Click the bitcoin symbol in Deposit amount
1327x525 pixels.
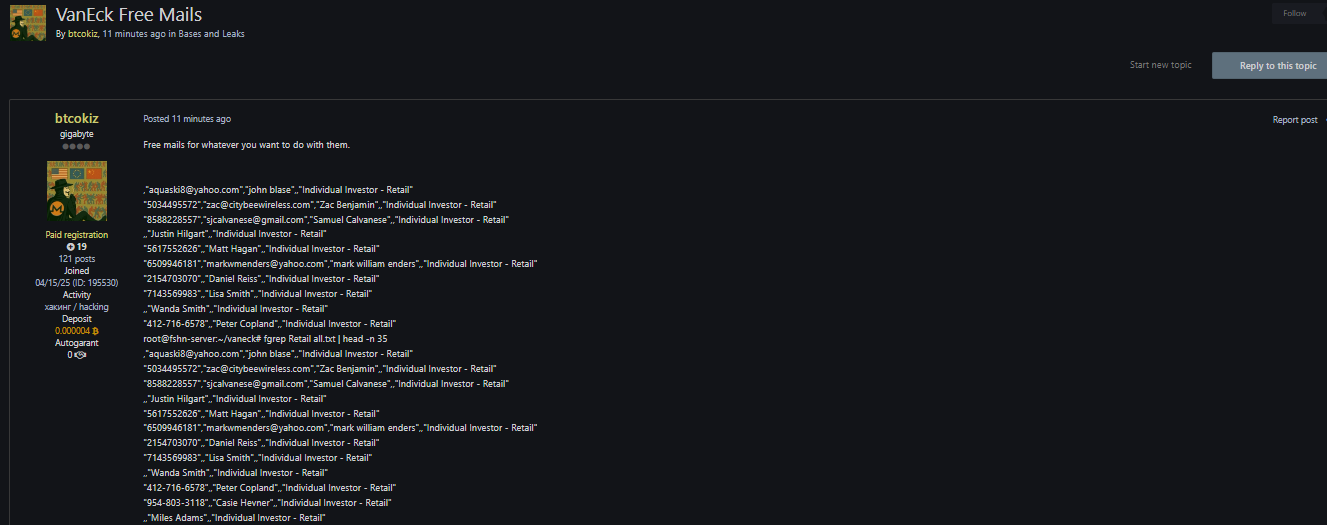tap(95, 331)
